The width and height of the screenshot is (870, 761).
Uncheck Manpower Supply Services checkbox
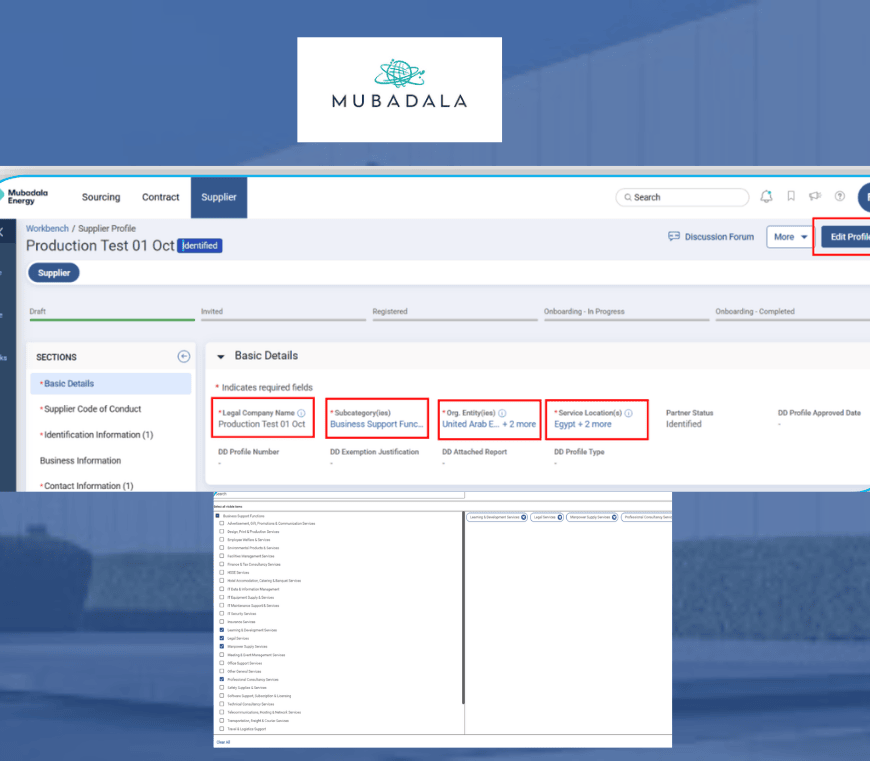click(222, 646)
